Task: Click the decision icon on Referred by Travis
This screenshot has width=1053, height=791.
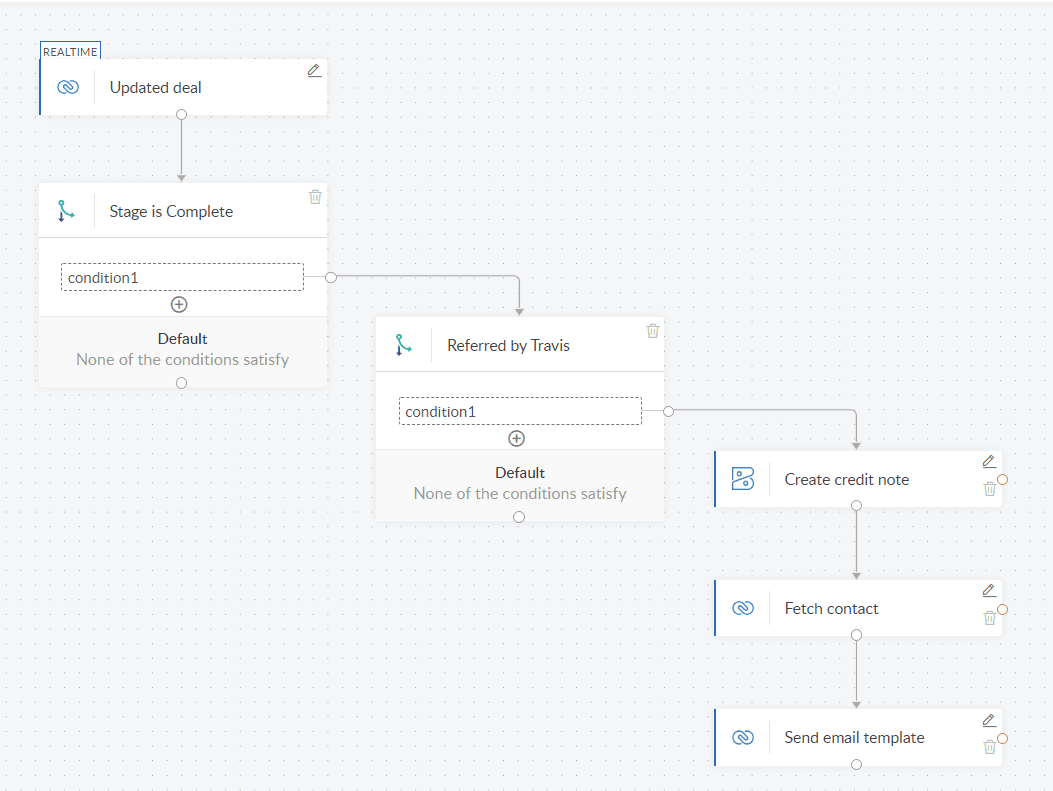Action: (403, 344)
